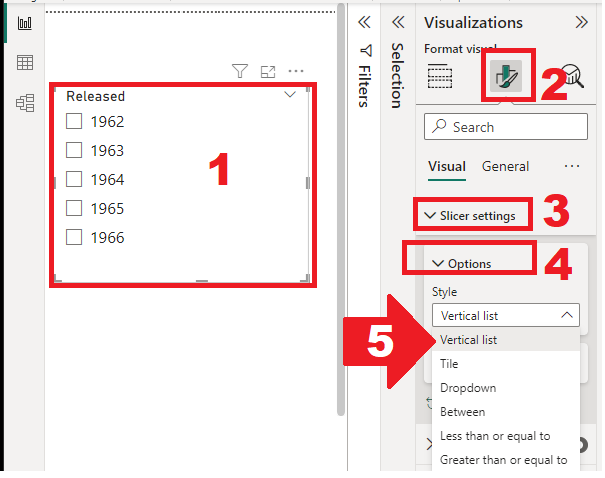Switch to Report view in left sidebar

coord(25,23)
